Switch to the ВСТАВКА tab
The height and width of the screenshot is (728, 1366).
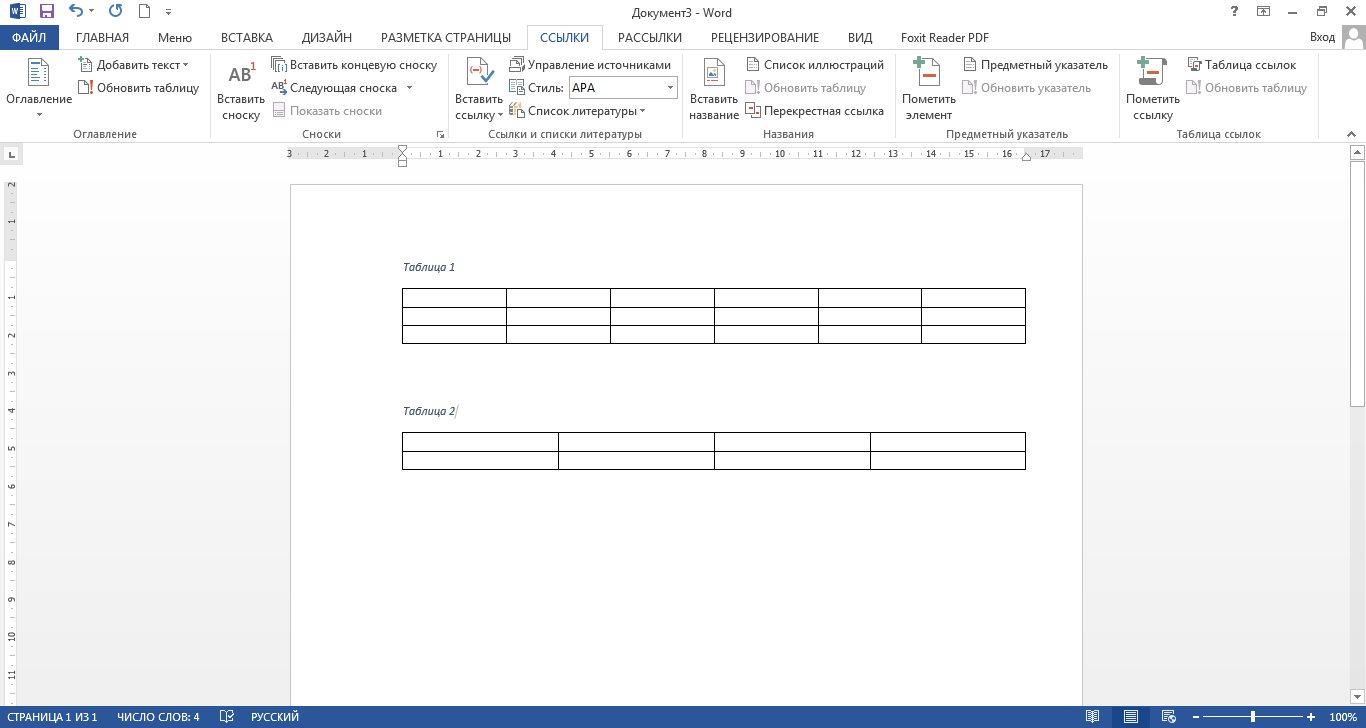[247, 38]
